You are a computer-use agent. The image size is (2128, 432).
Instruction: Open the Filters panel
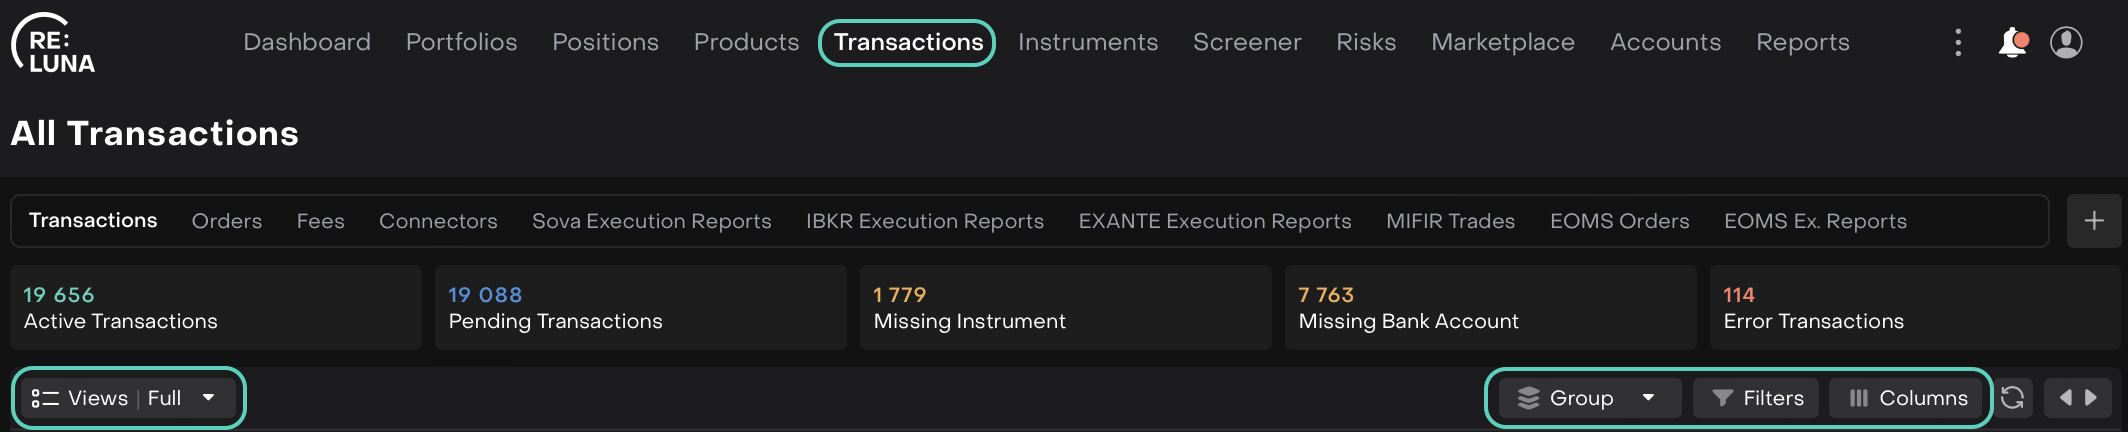pos(1756,398)
